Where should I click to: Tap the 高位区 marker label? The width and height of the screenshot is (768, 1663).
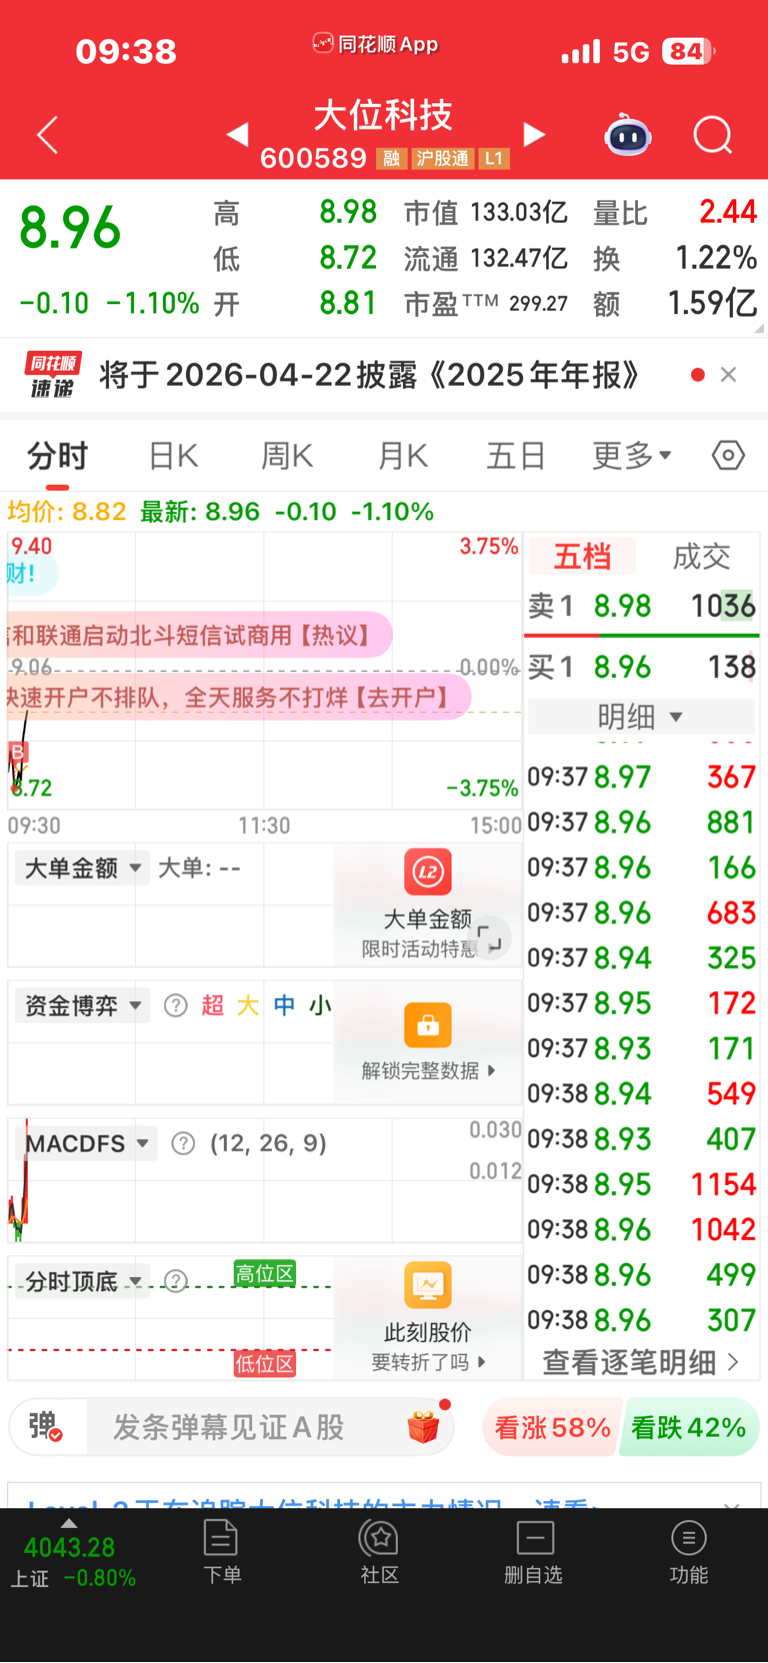pyautogui.click(x=265, y=1274)
